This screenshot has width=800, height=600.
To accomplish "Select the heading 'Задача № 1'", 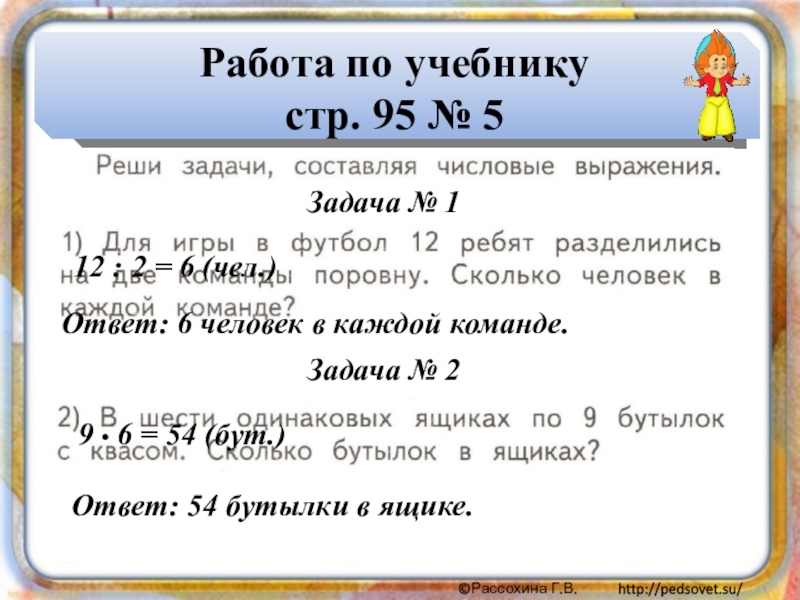I will click(x=383, y=203).
